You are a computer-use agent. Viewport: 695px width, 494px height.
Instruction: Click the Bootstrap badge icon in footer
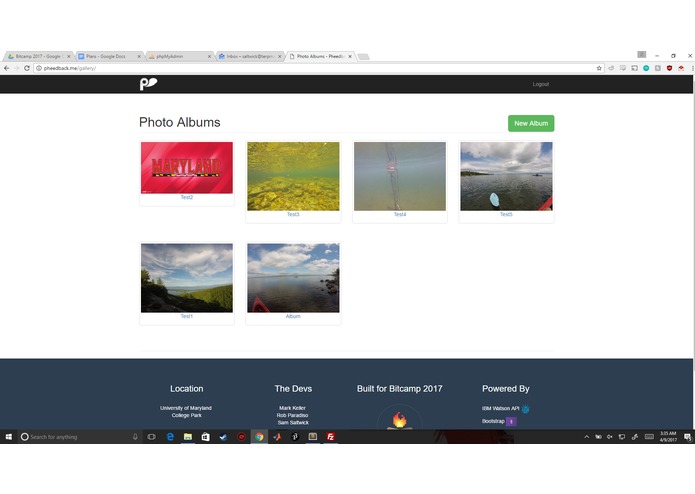511,421
